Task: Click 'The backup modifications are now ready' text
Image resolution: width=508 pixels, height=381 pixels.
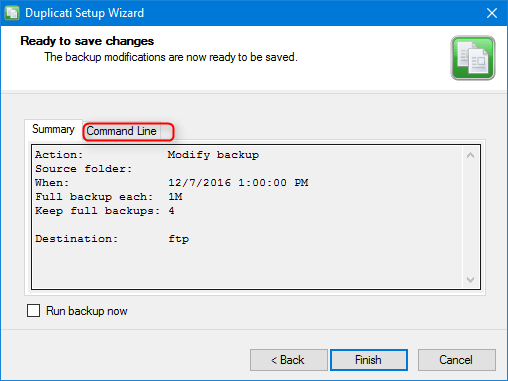Action: point(171,57)
